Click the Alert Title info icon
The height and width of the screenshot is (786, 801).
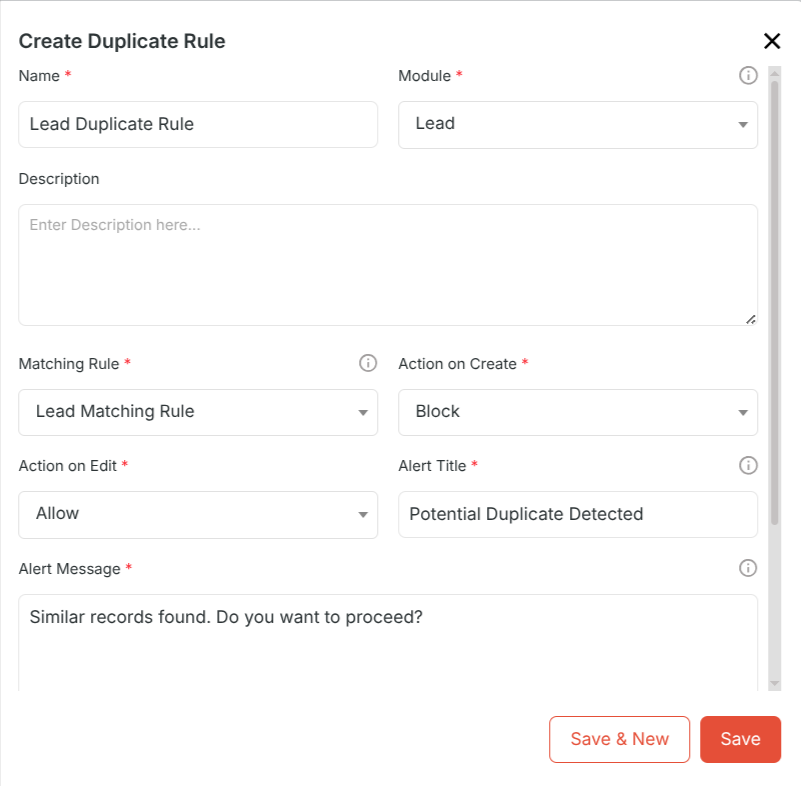(x=748, y=465)
